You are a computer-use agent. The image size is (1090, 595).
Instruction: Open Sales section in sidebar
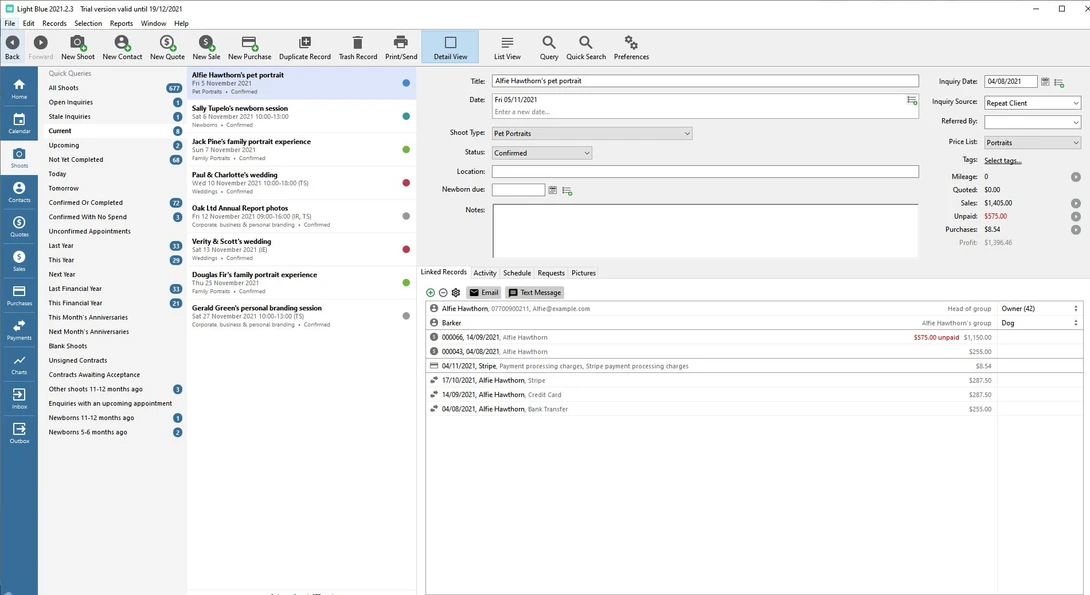pyautogui.click(x=19, y=261)
